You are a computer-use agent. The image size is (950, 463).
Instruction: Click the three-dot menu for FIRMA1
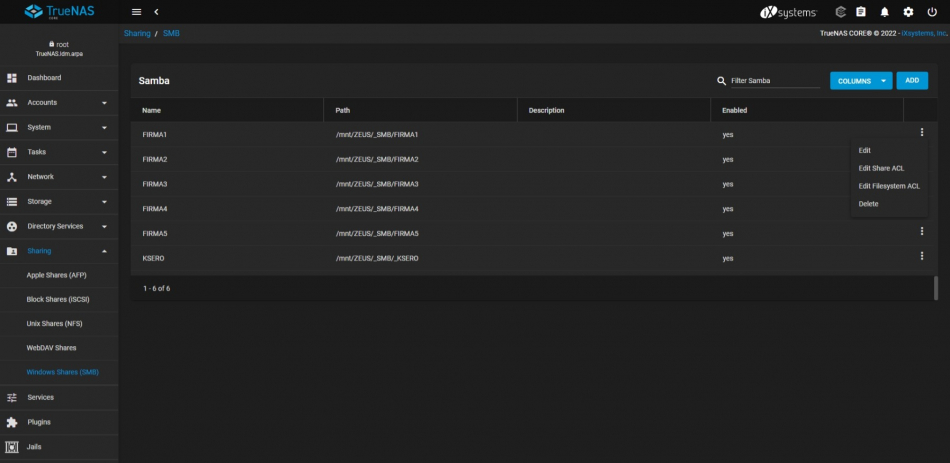pyautogui.click(x=921, y=132)
